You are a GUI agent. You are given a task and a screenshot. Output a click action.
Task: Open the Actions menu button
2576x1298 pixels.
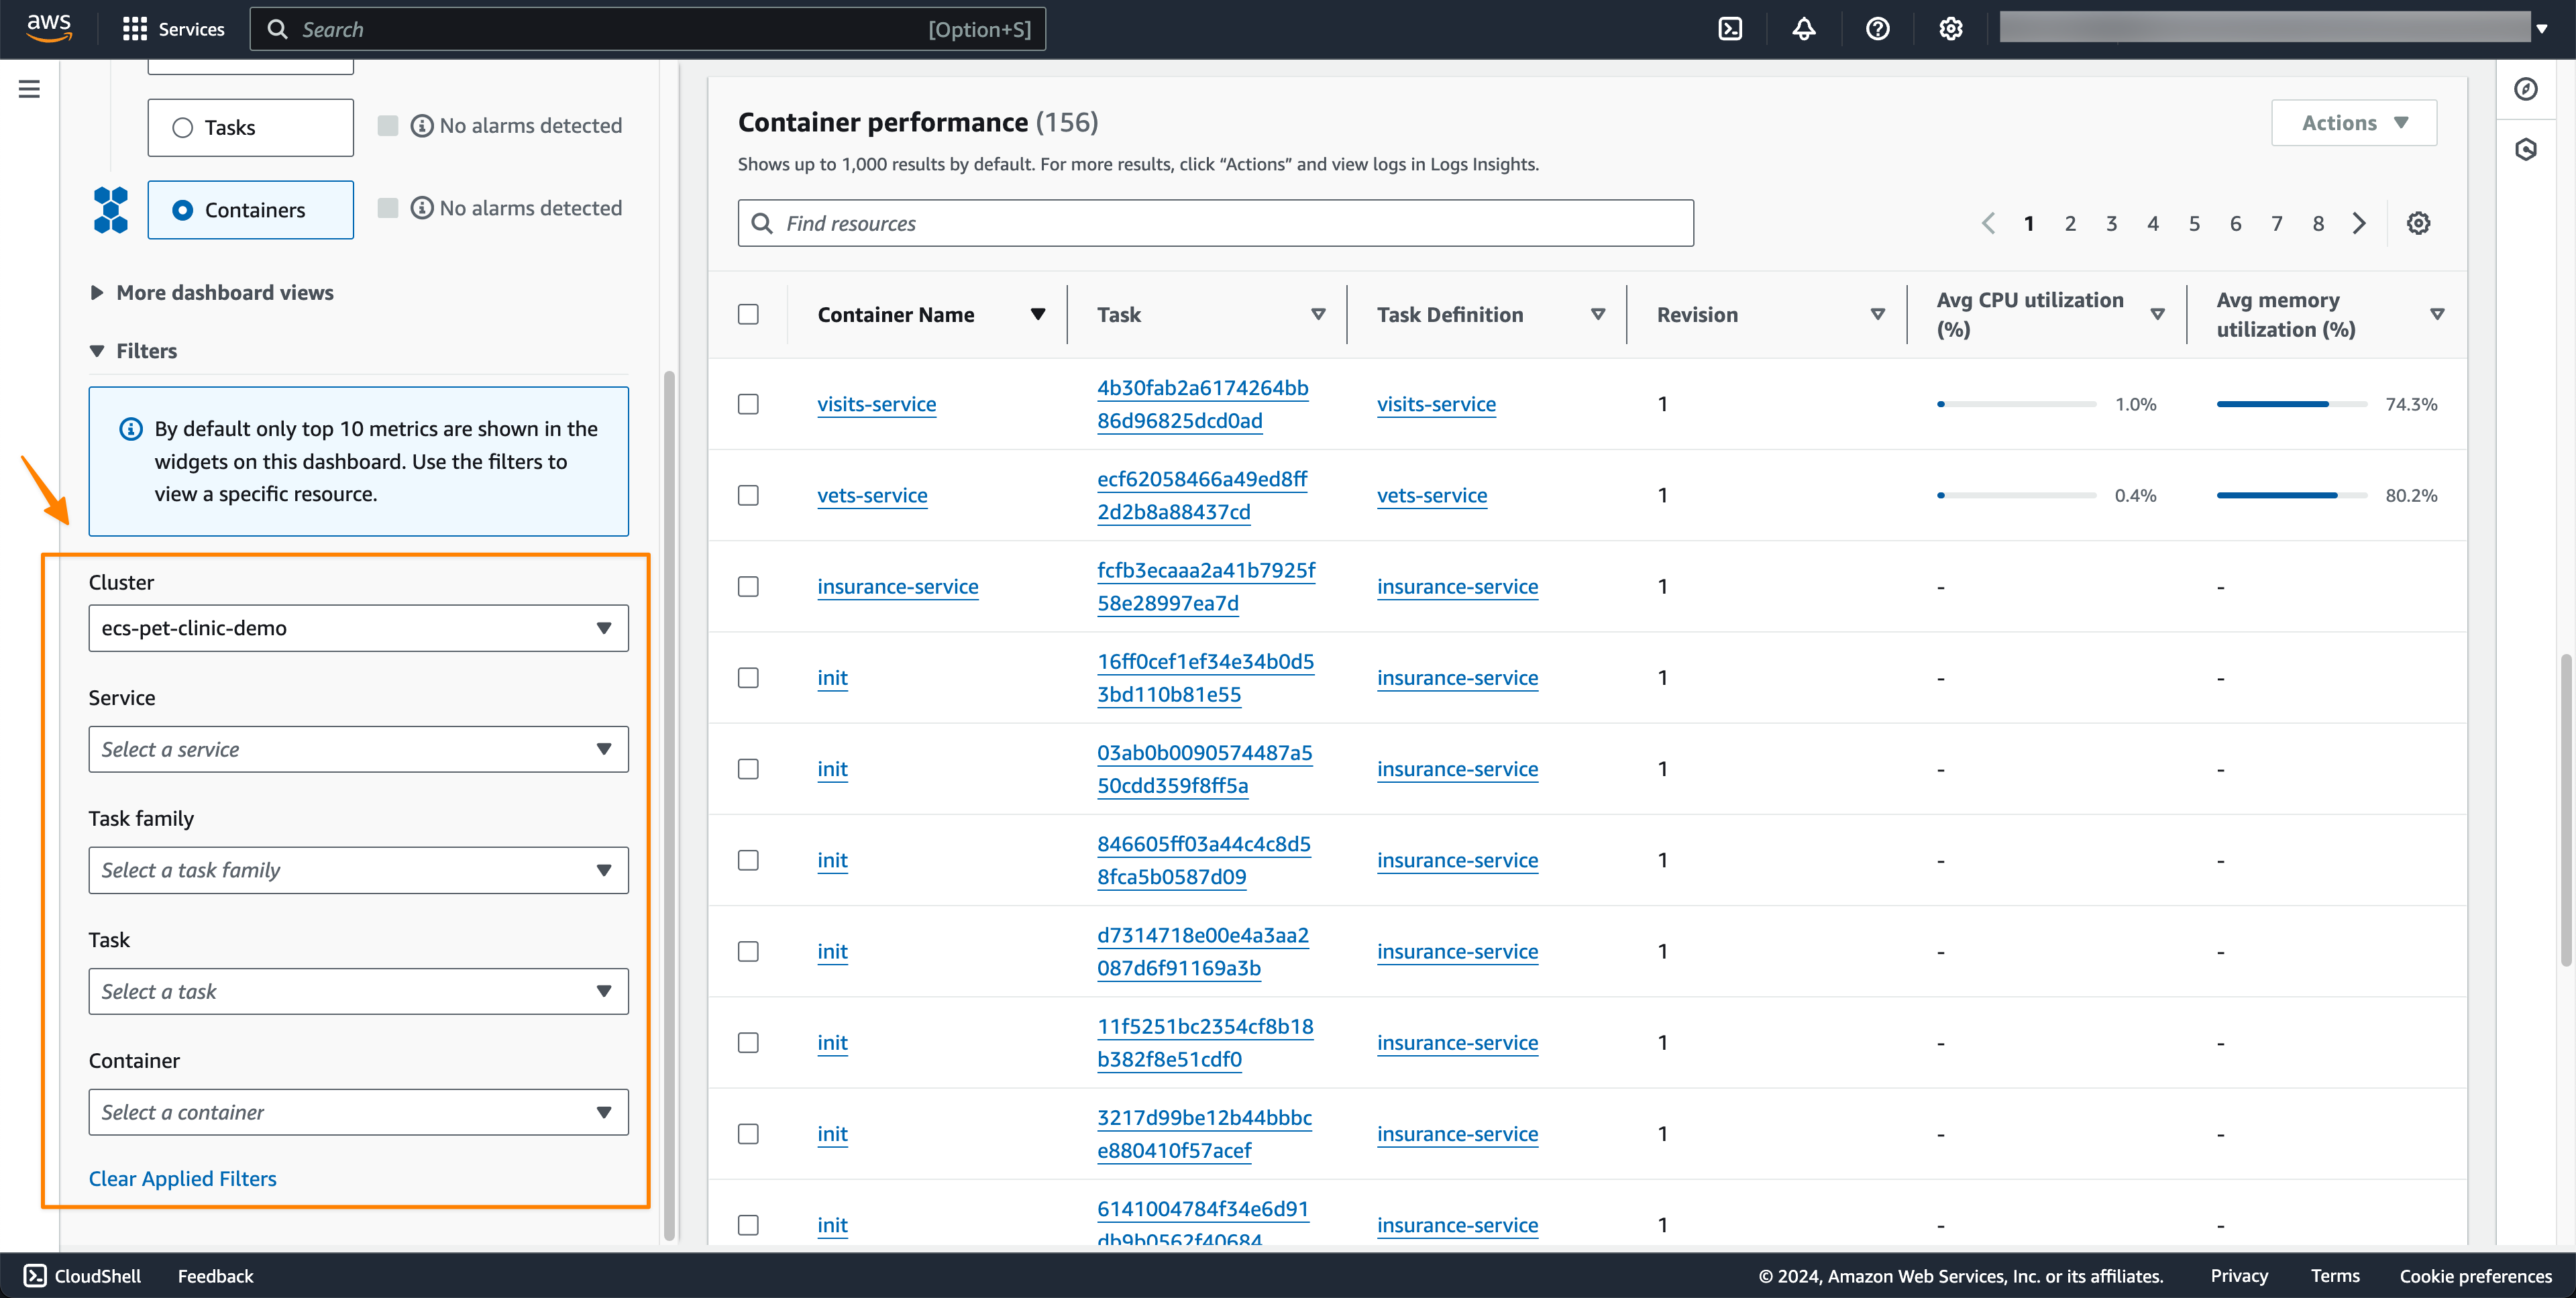(x=2353, y=123)
